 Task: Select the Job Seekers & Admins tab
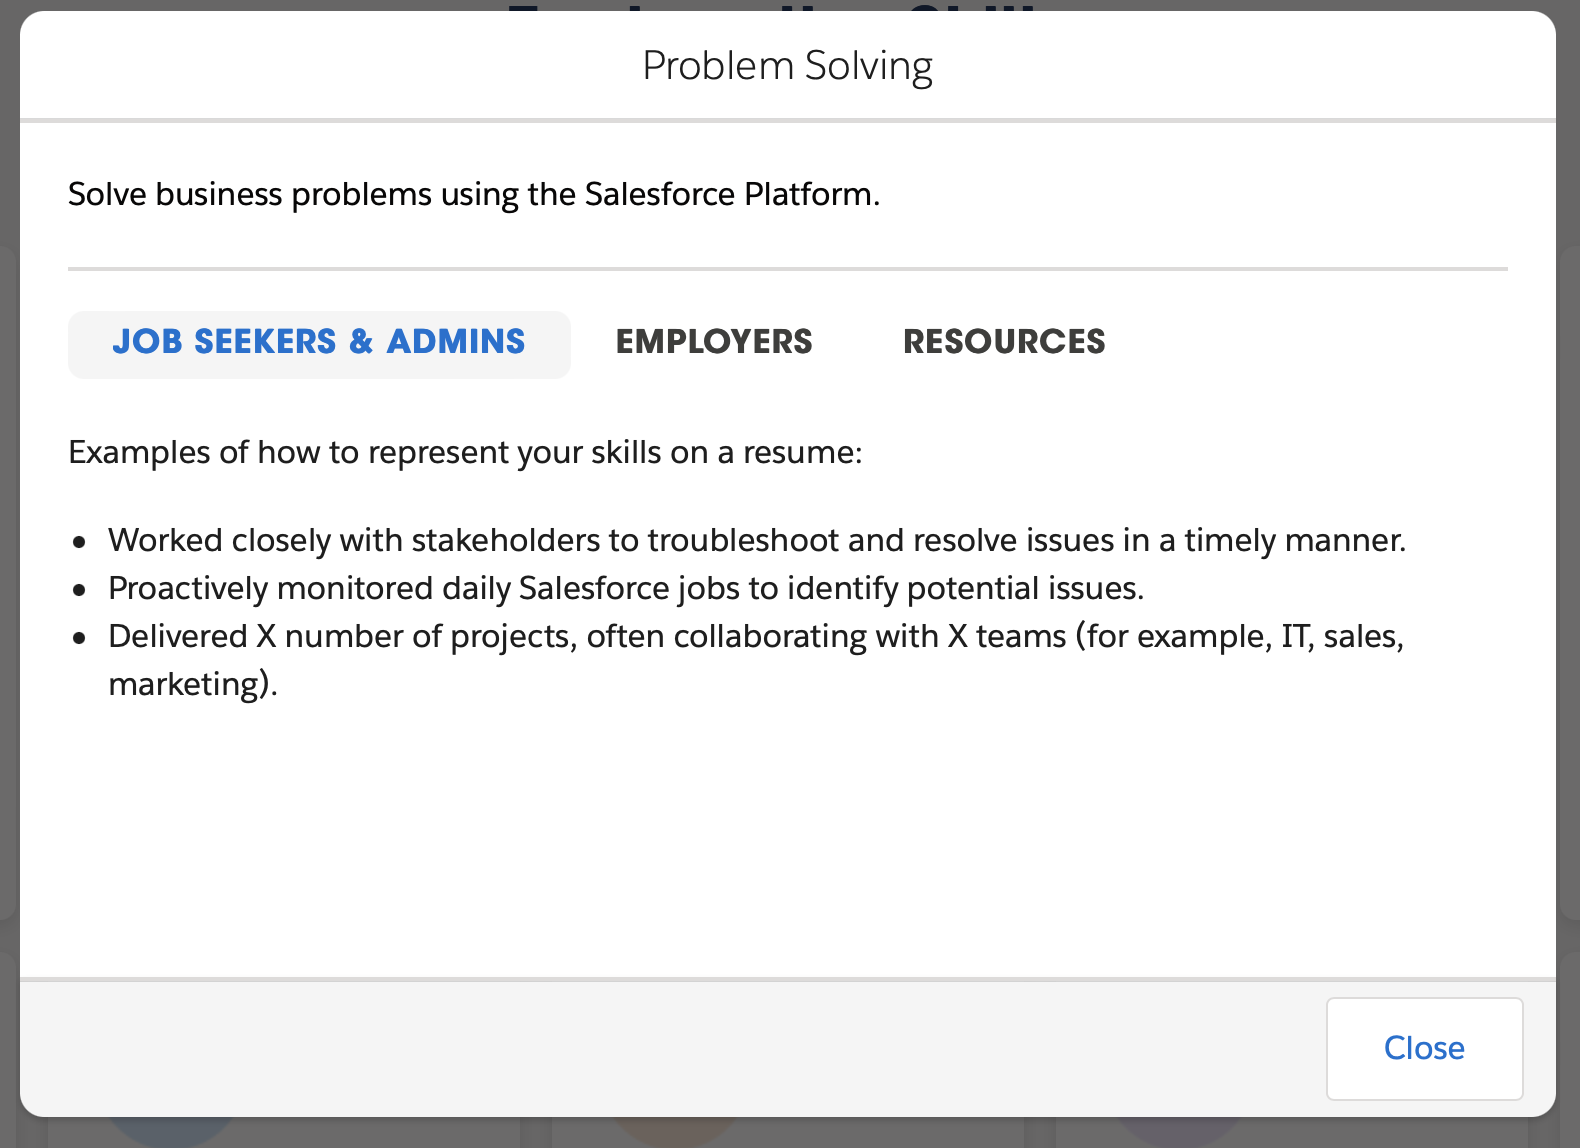pyautogui.click(x=319, y=344)
